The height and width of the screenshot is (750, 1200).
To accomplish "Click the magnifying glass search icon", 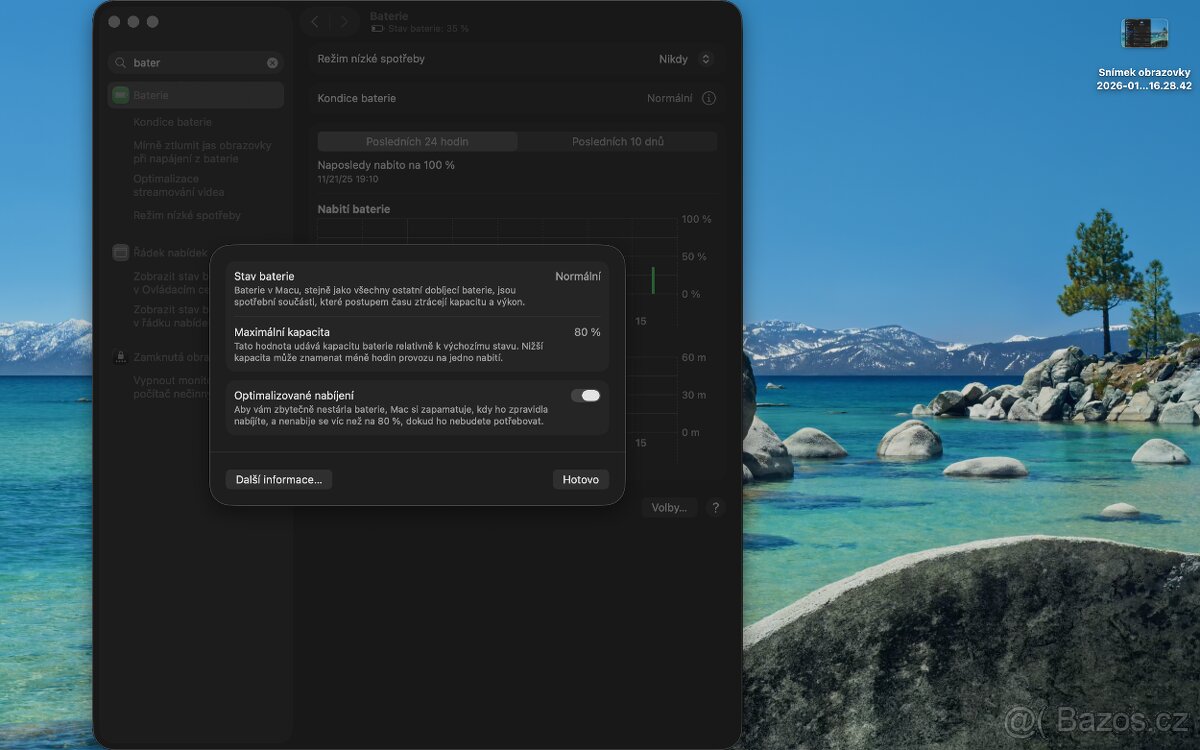I will pos(121,63).
